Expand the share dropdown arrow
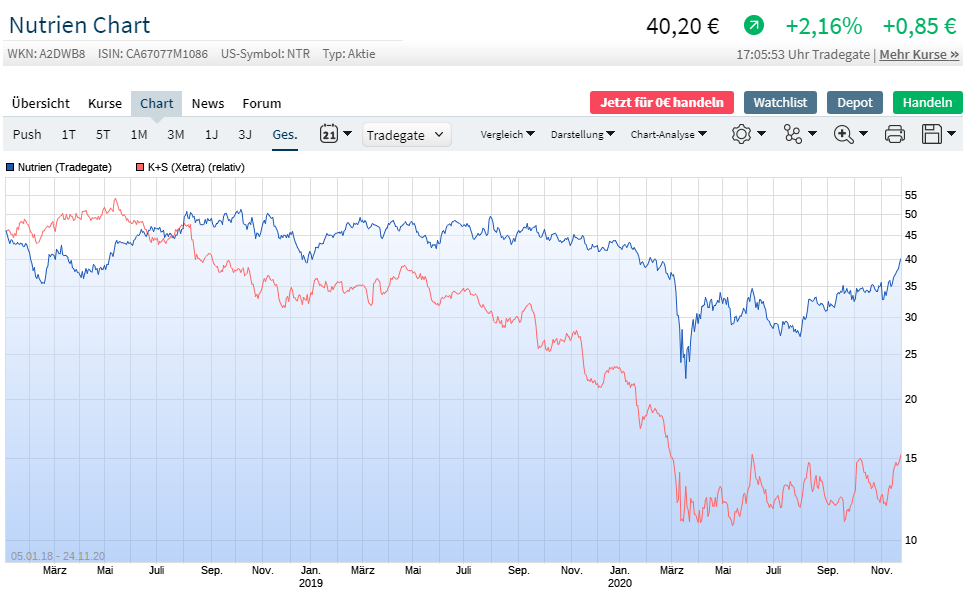973x593 pixels. click(812, 133)
